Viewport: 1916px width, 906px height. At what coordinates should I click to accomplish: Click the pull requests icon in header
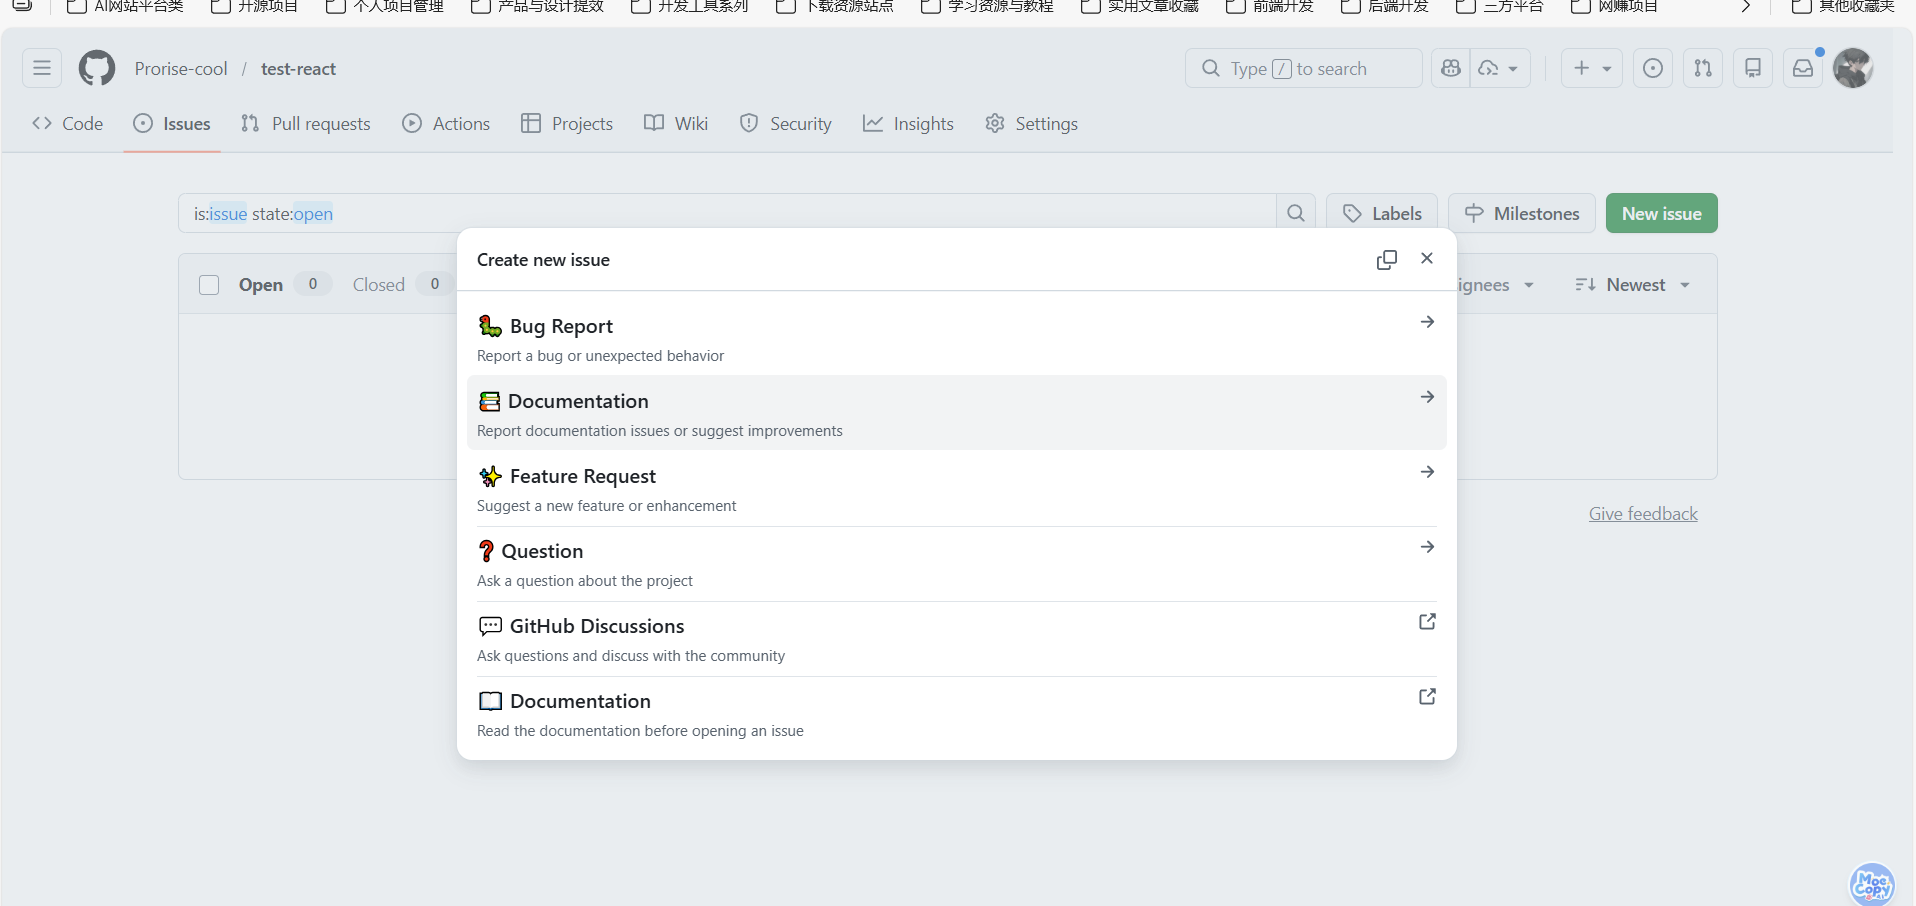point(1702,68)
